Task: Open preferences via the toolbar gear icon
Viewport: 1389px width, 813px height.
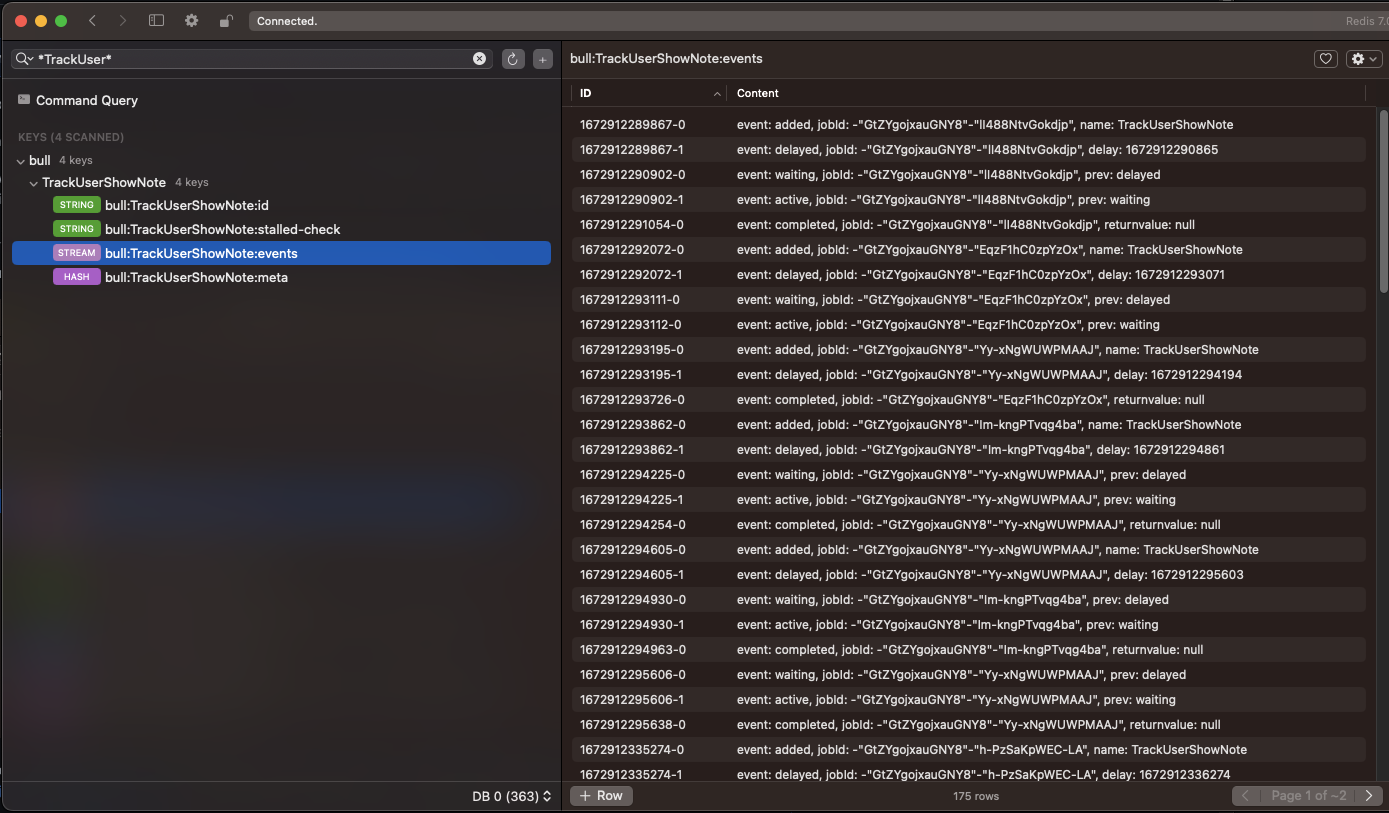Action: click(191, 20)
